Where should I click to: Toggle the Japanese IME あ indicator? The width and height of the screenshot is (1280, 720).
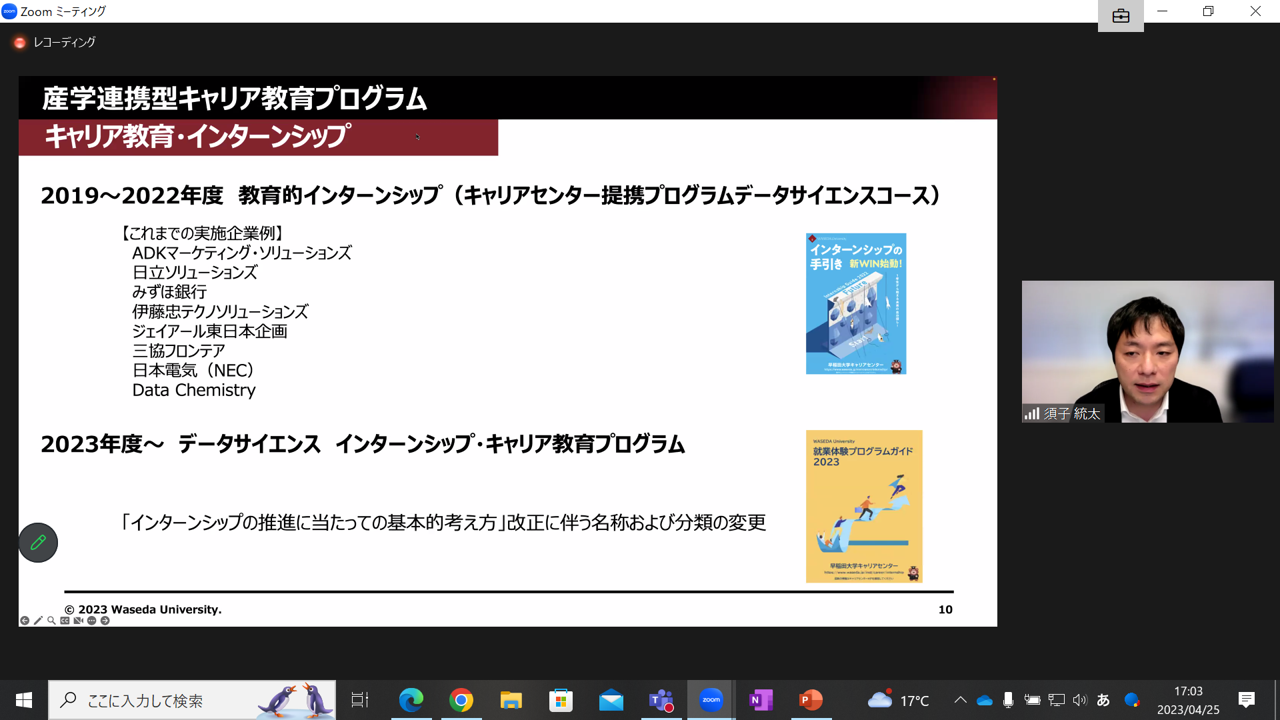click(1104, 700)
